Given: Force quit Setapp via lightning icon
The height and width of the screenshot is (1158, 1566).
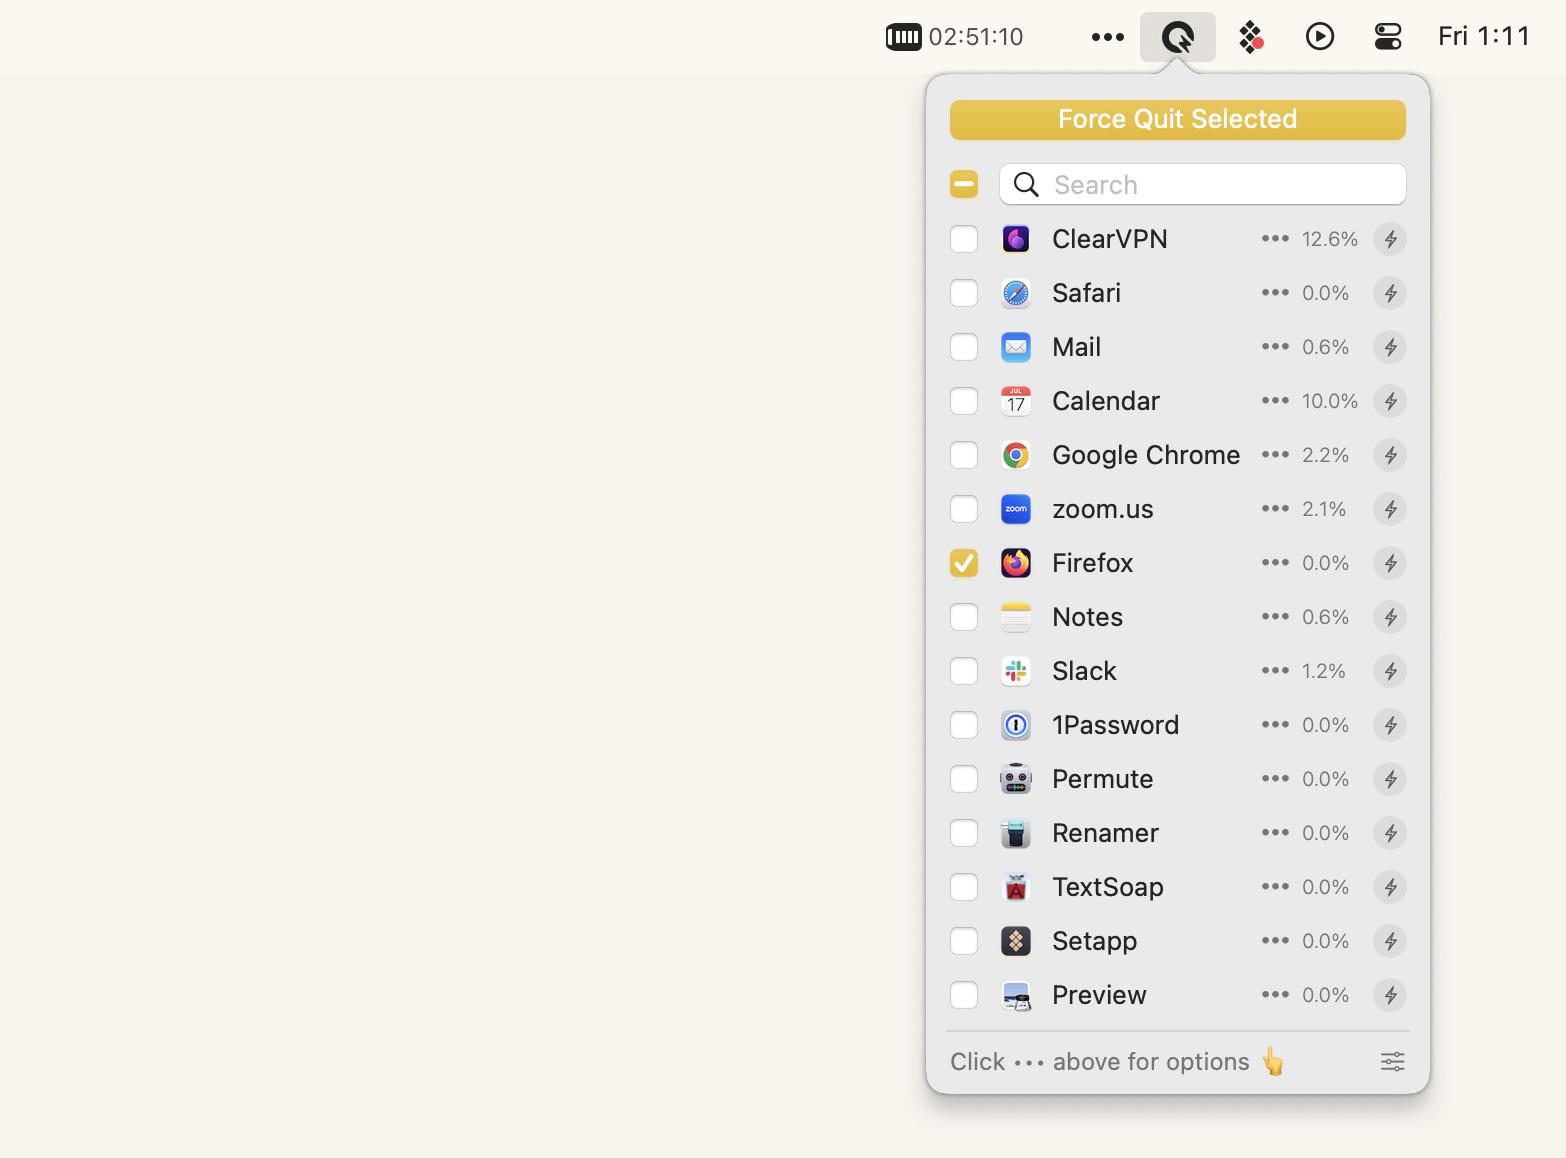Looking at the screenshot, I should (x=1390, y=941).
